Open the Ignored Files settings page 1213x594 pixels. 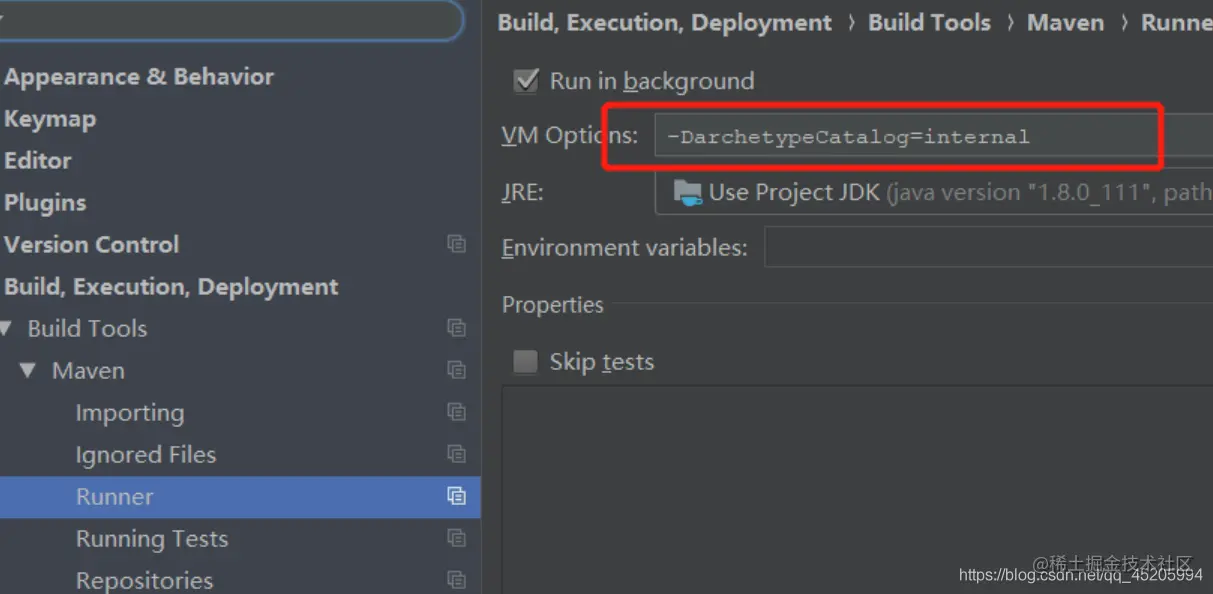pos(146,455)
